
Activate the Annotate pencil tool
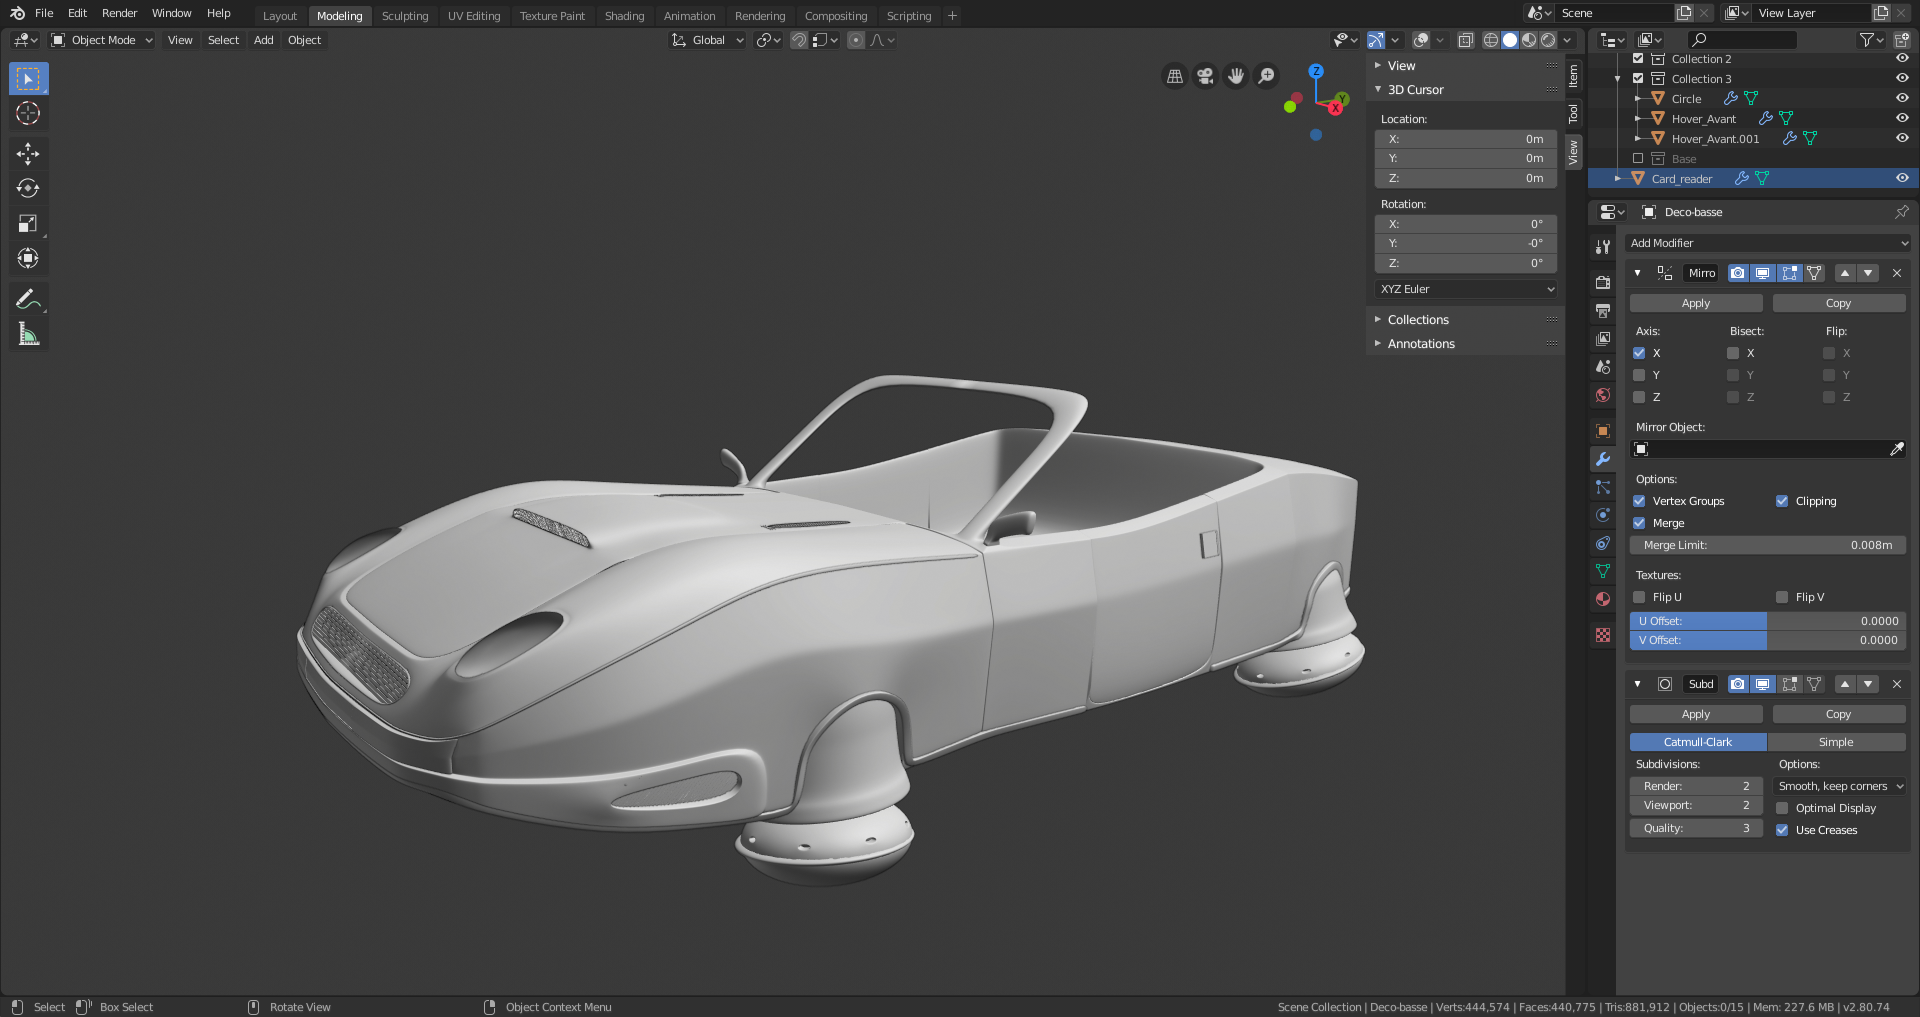pyautogui.click(x=28, y=299)
